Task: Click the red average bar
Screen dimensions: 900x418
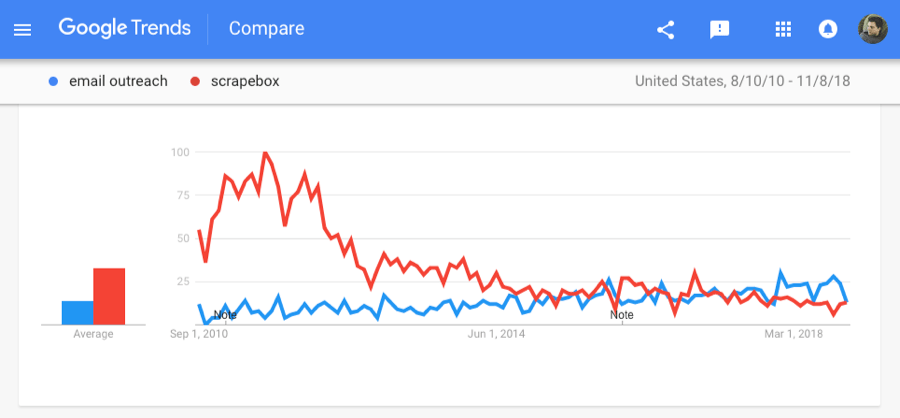Action: point(109,296)
